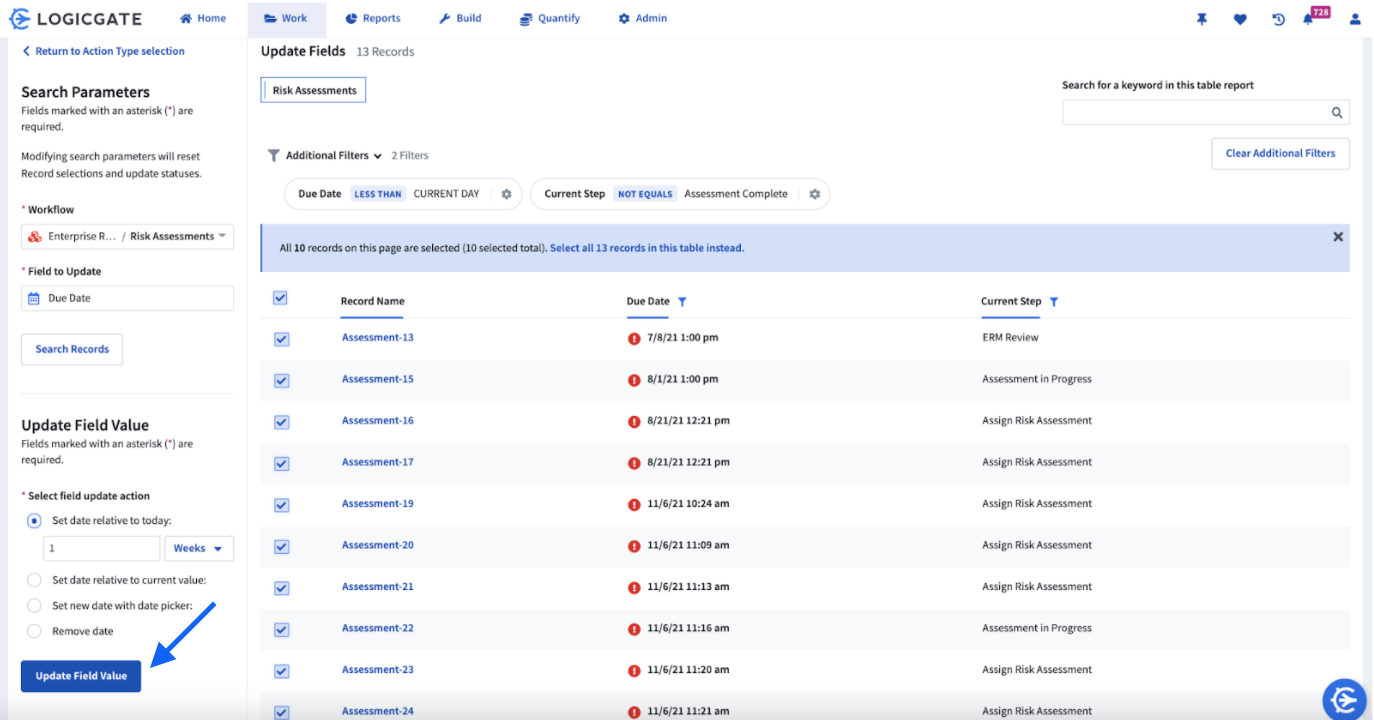Click overdue alert icon for Assessment-15
The height and width of the screenshot is (720, 1374).
coord(634,380)
